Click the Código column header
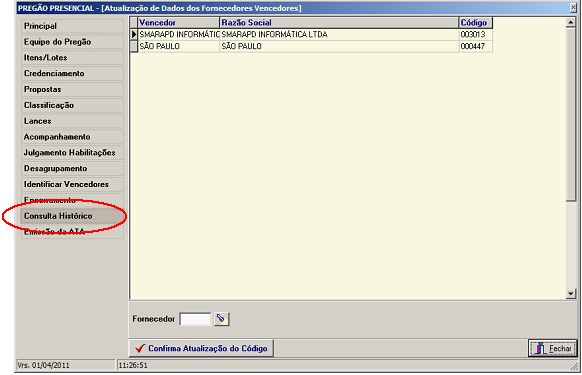 pos(475,23)
